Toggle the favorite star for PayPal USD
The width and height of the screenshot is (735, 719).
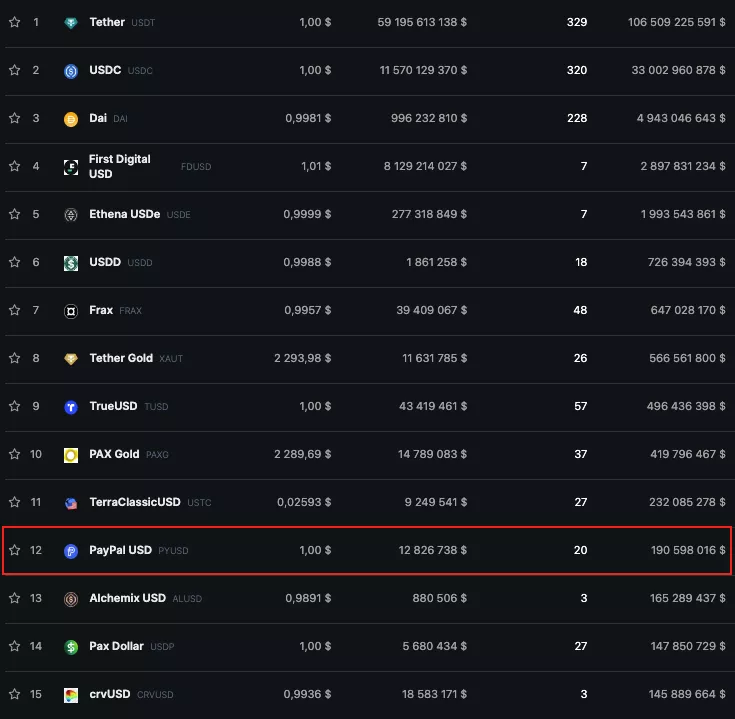click(x=14, y=550)
